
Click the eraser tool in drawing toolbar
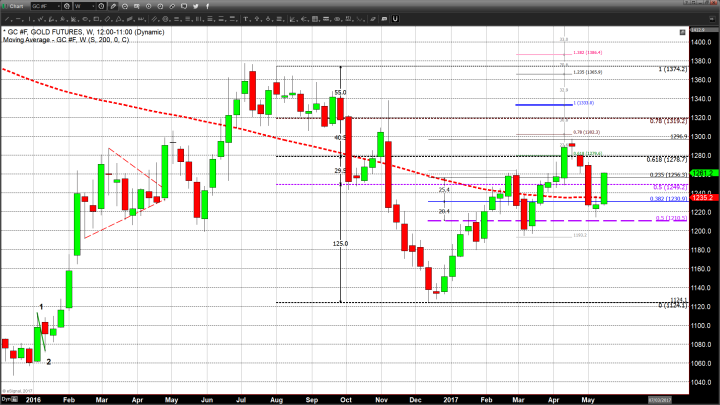click(x=373, y=19)
